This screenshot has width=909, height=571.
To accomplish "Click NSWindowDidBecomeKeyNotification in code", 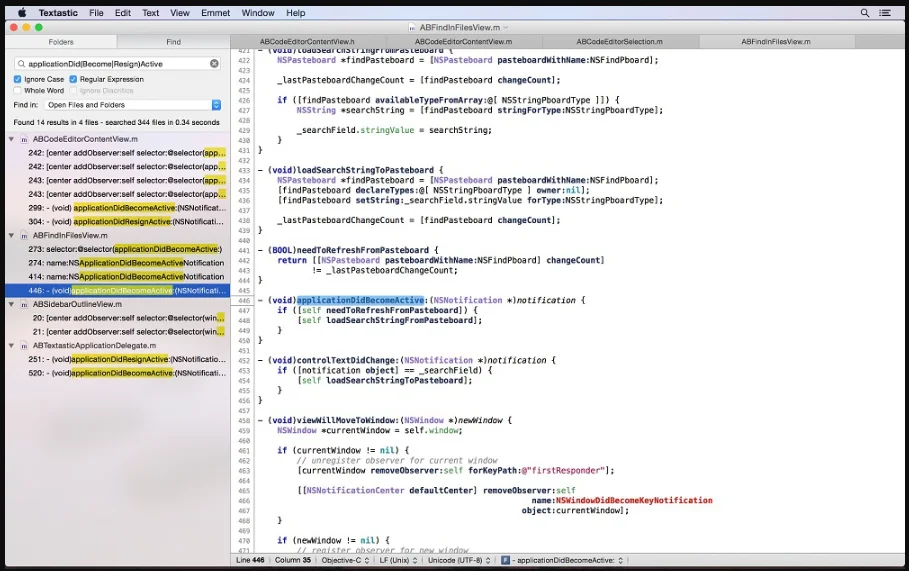I will click(x=634, y=500).
